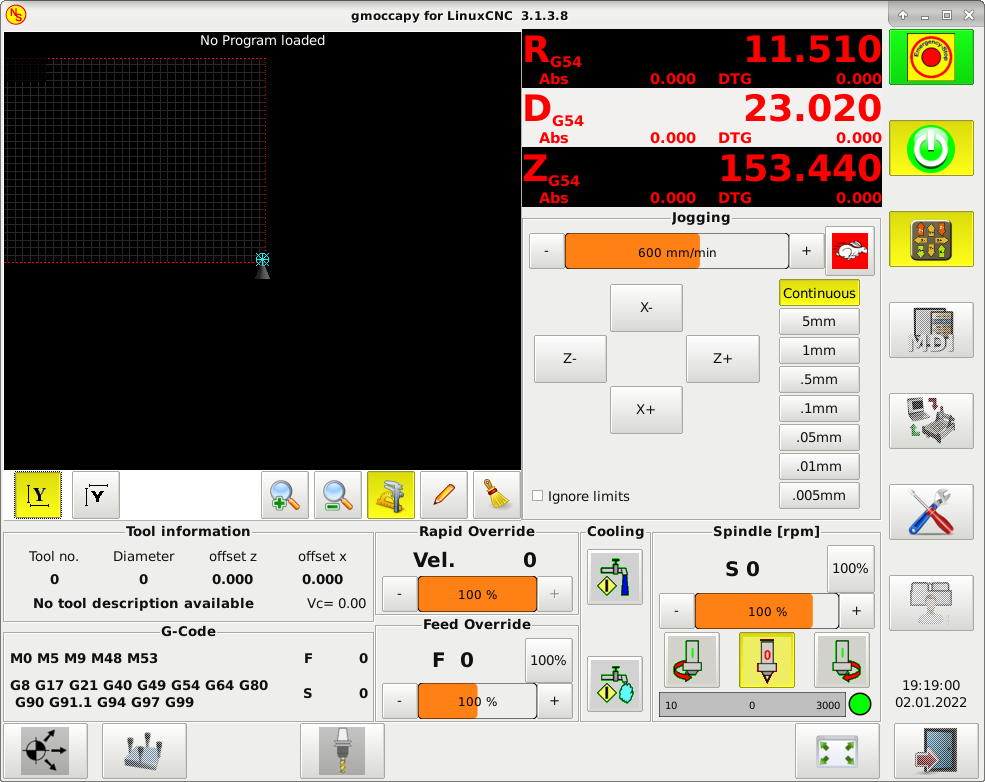
Task: Adjust the spindle override slider
Action: click(x=767, y=611)
